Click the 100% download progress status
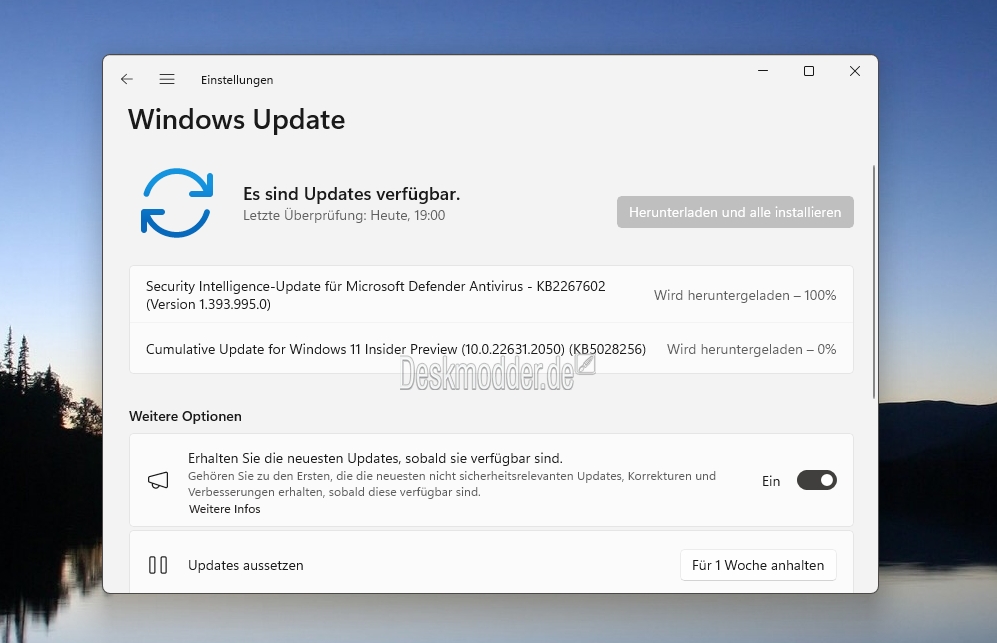The height and width of the screenshot is (643, 997). pos(745,295)
